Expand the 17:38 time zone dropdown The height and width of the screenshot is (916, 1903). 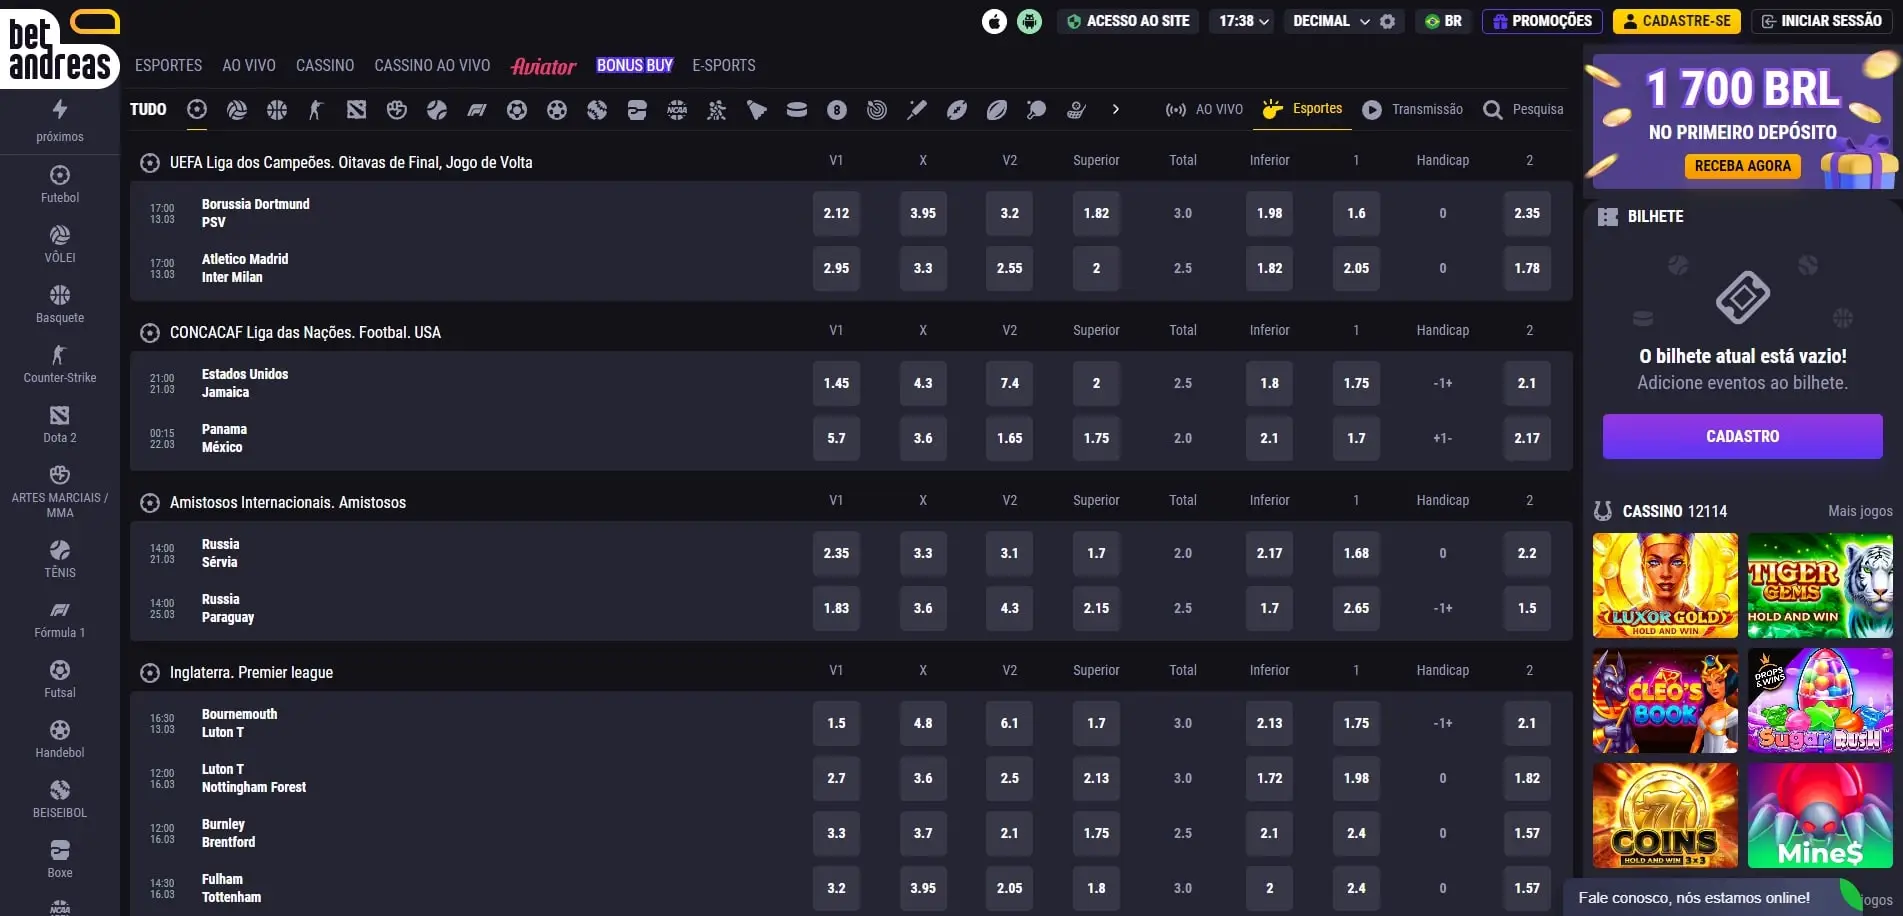[x=1243, y=21]
